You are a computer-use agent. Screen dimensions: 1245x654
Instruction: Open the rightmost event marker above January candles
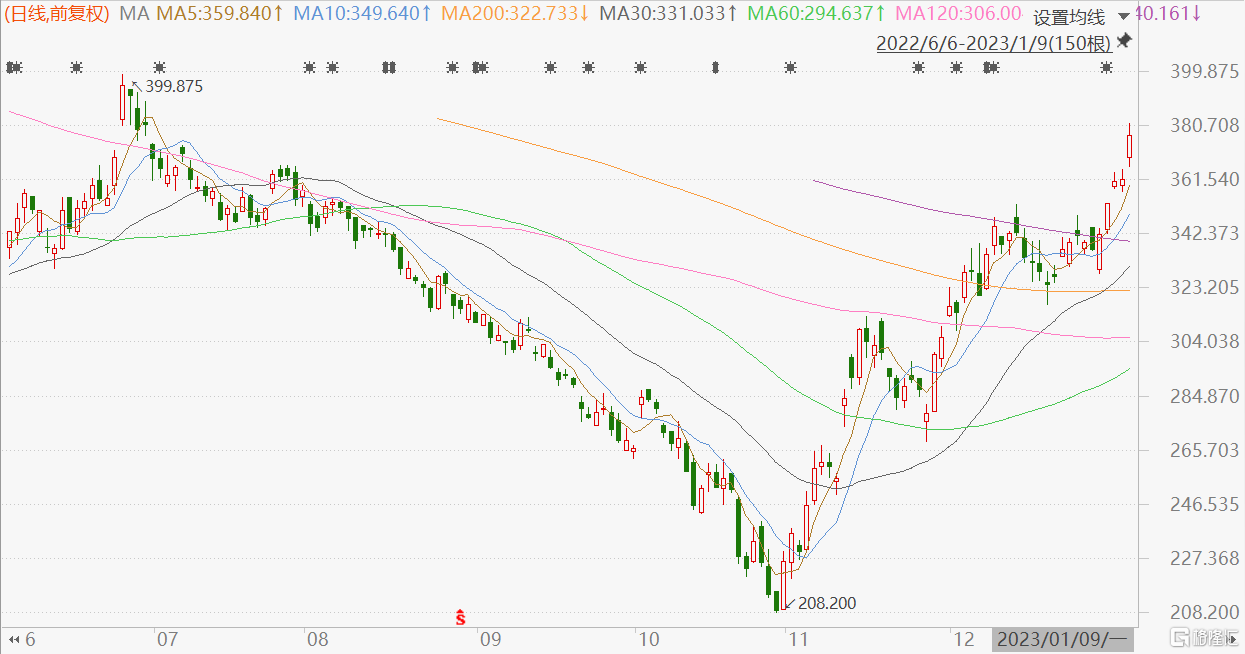tap(1106, 68)
